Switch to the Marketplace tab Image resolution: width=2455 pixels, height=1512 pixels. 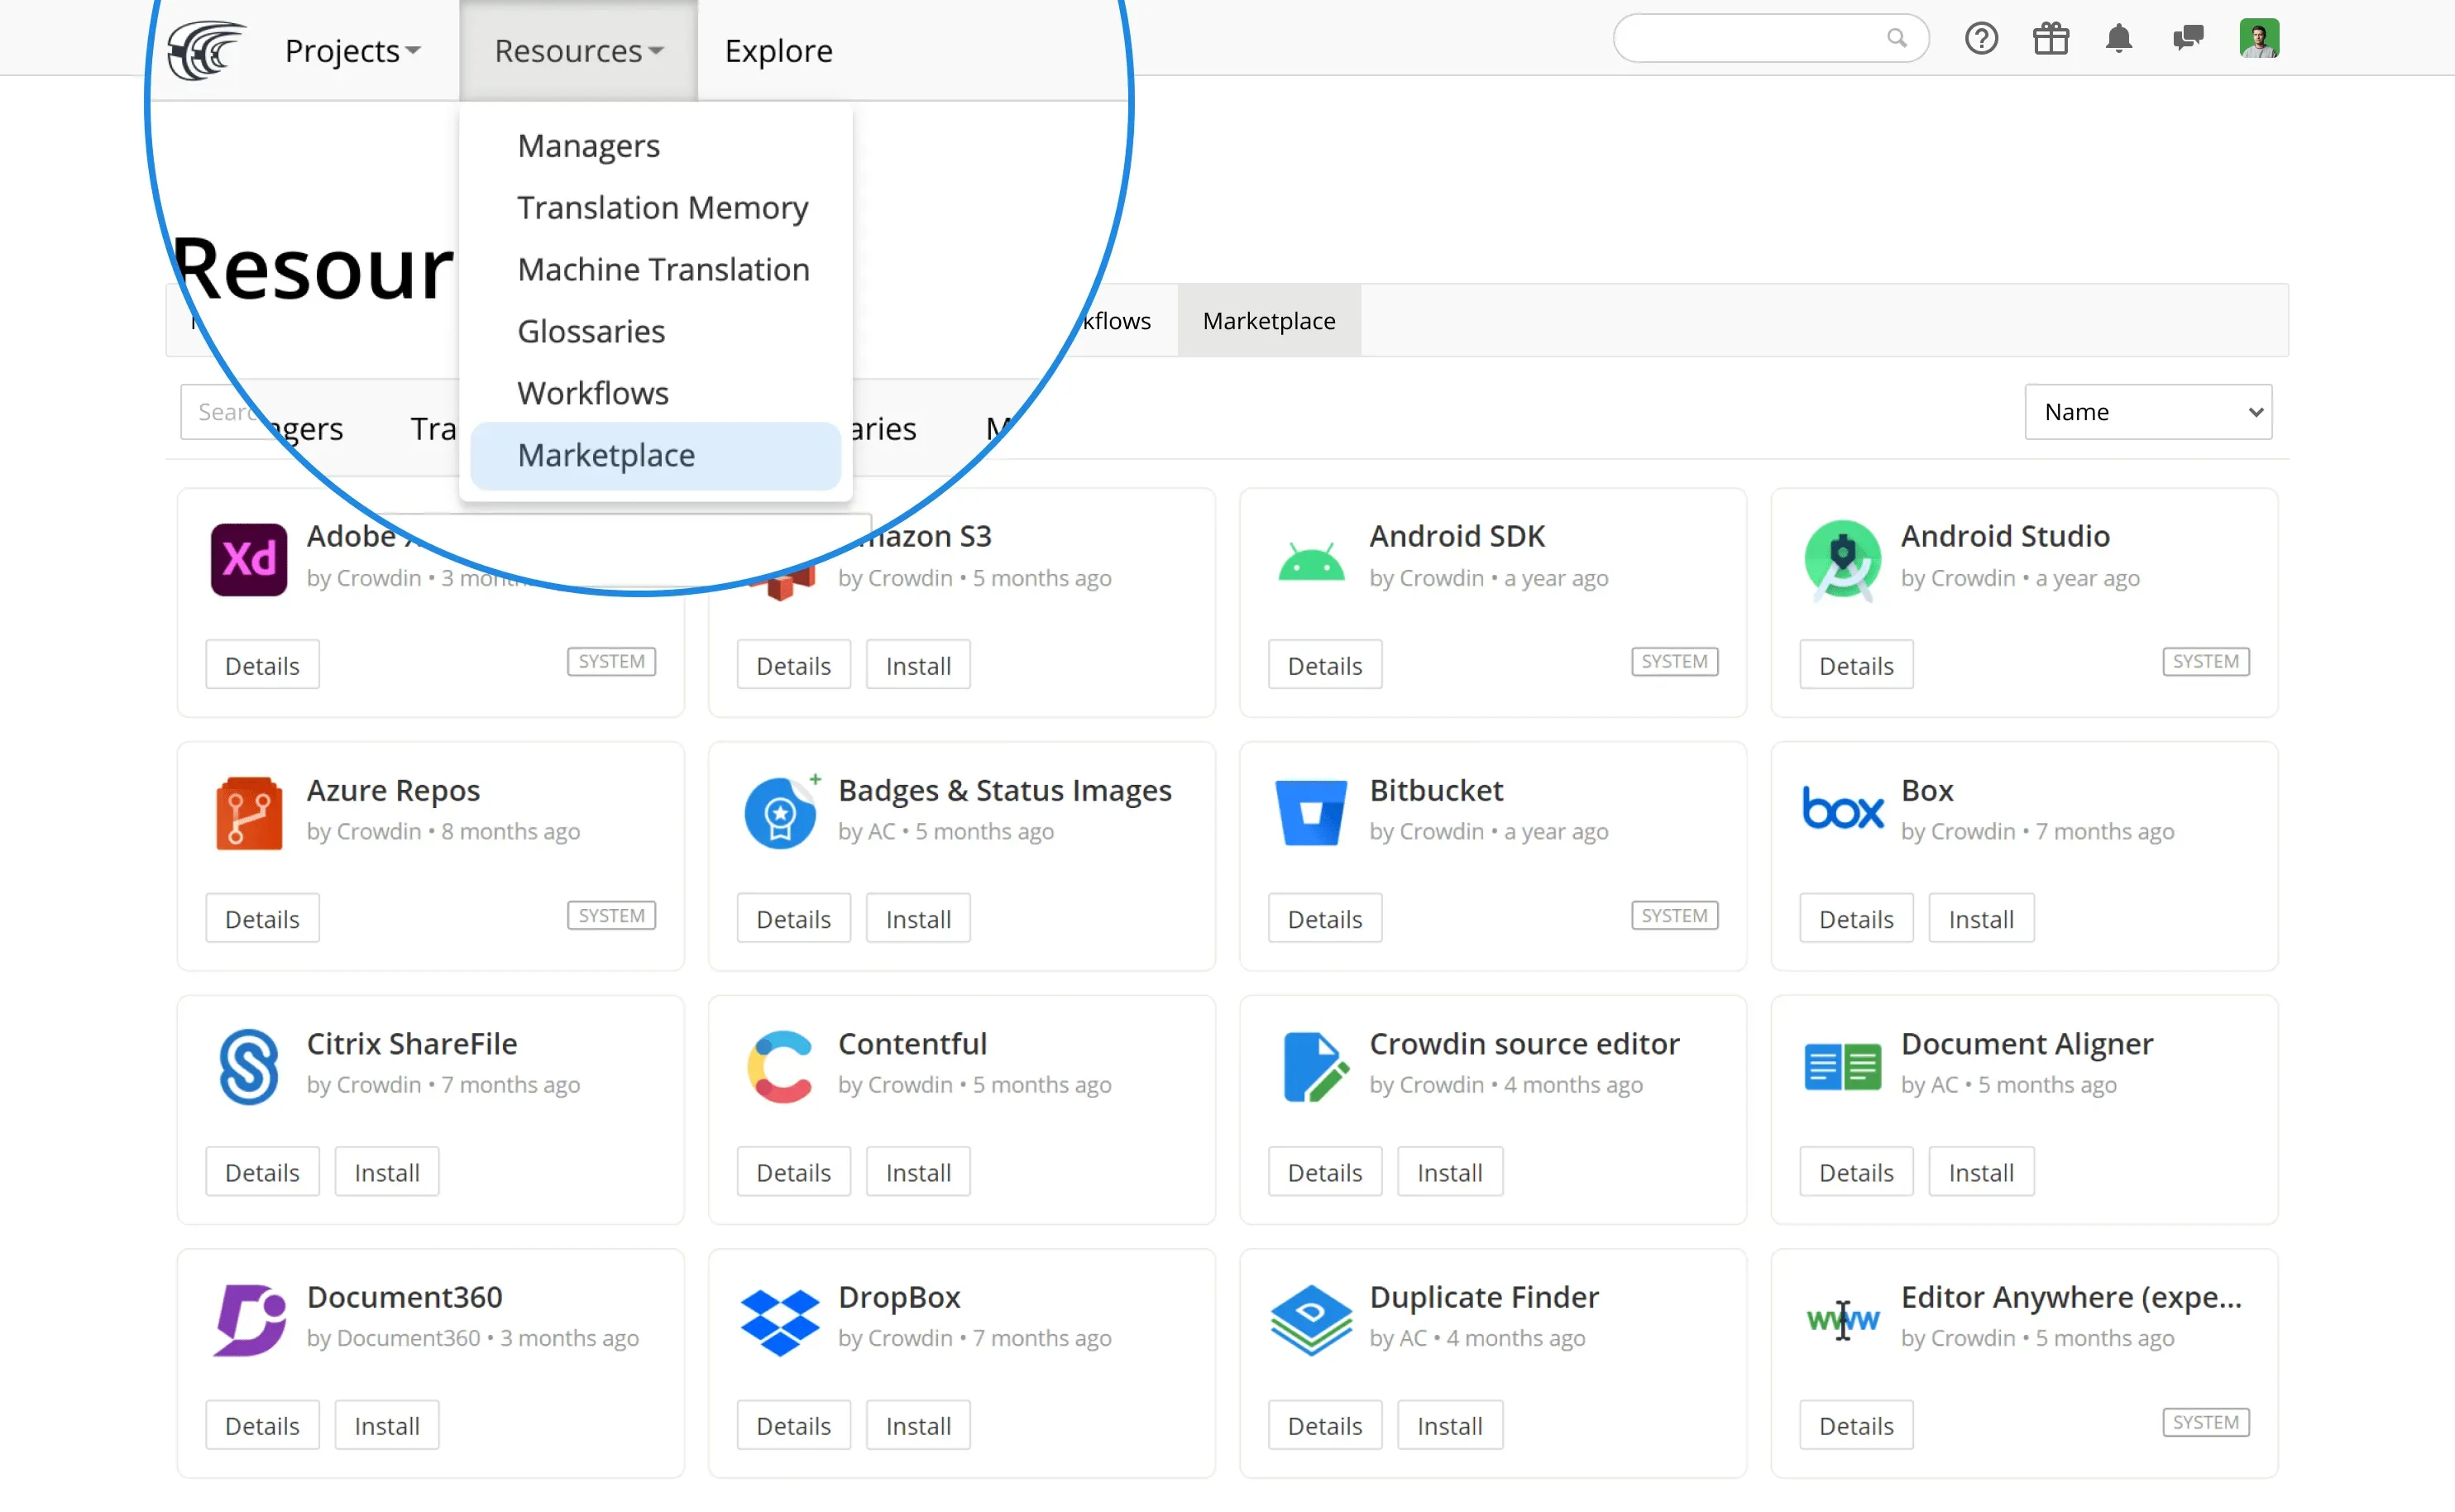coord(1269,320)
